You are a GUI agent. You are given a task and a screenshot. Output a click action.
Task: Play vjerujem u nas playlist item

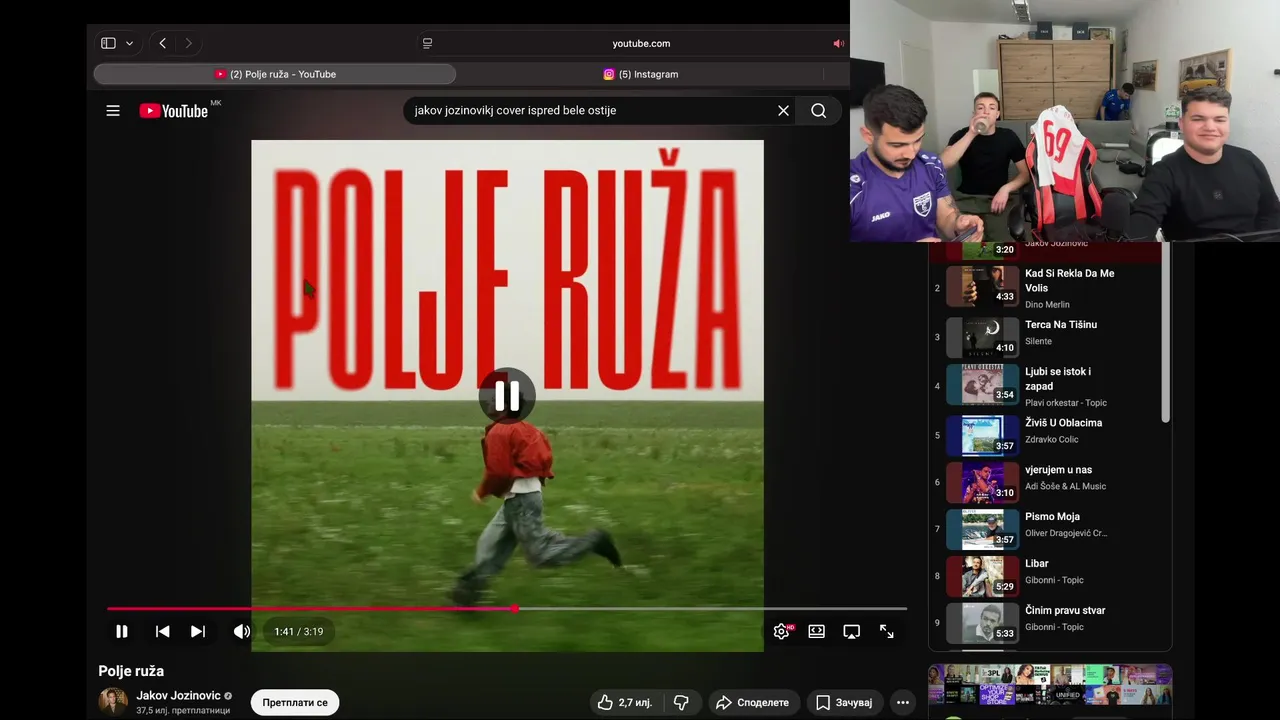click(1046, 483)
